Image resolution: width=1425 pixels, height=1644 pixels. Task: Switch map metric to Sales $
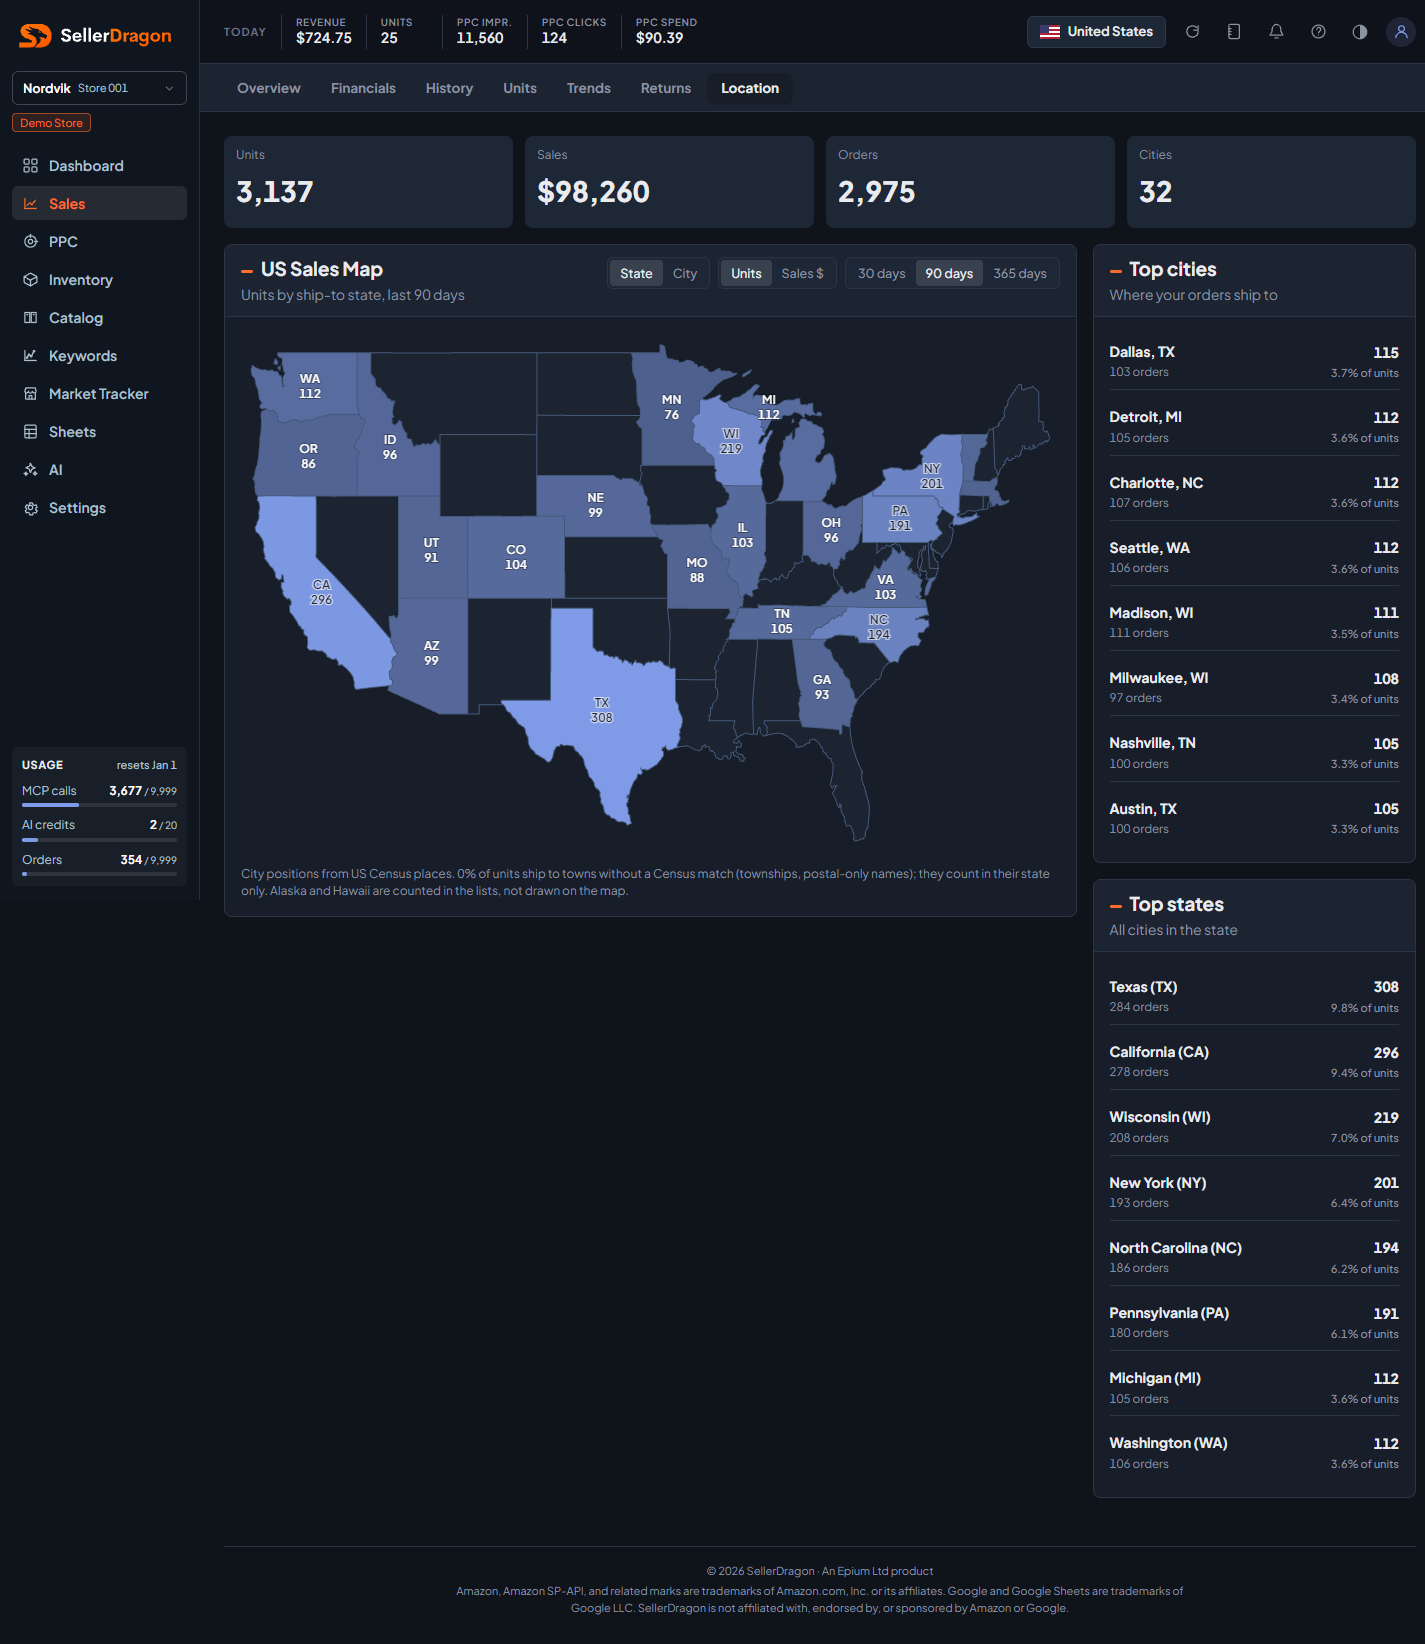coord(802,273)
